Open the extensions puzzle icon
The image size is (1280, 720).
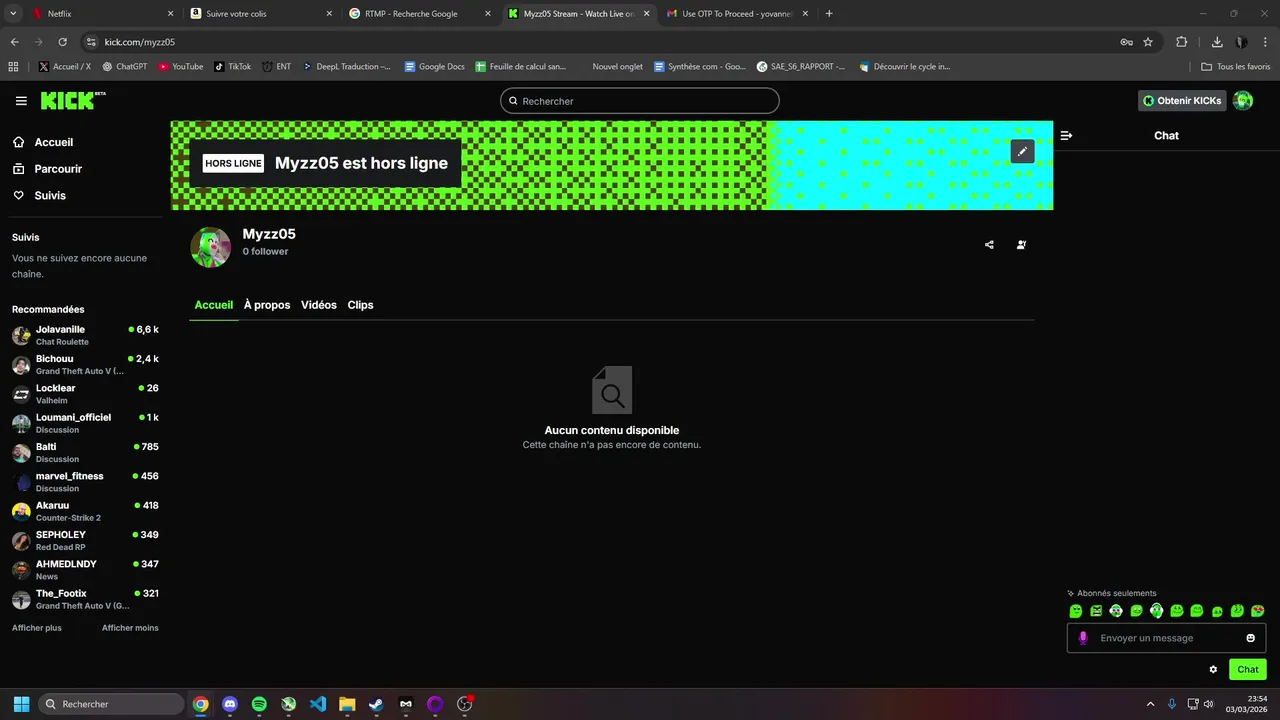click(x=1182, y=42)
